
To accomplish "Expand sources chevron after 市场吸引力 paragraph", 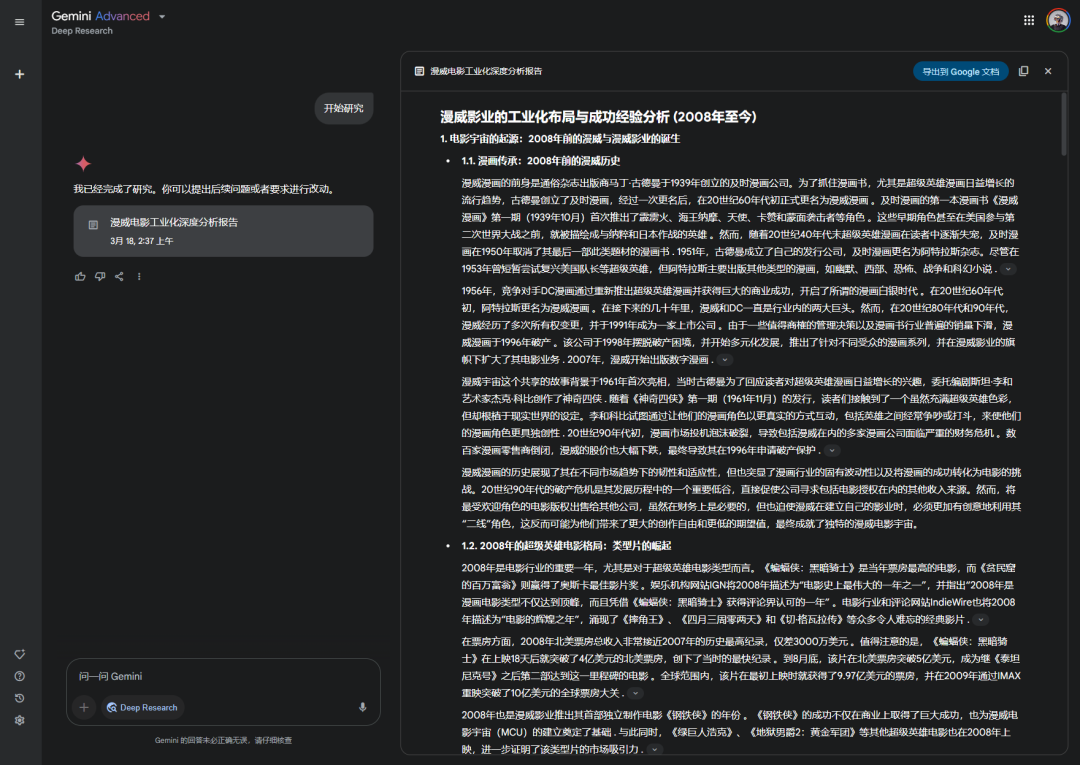I will (654, 749).
